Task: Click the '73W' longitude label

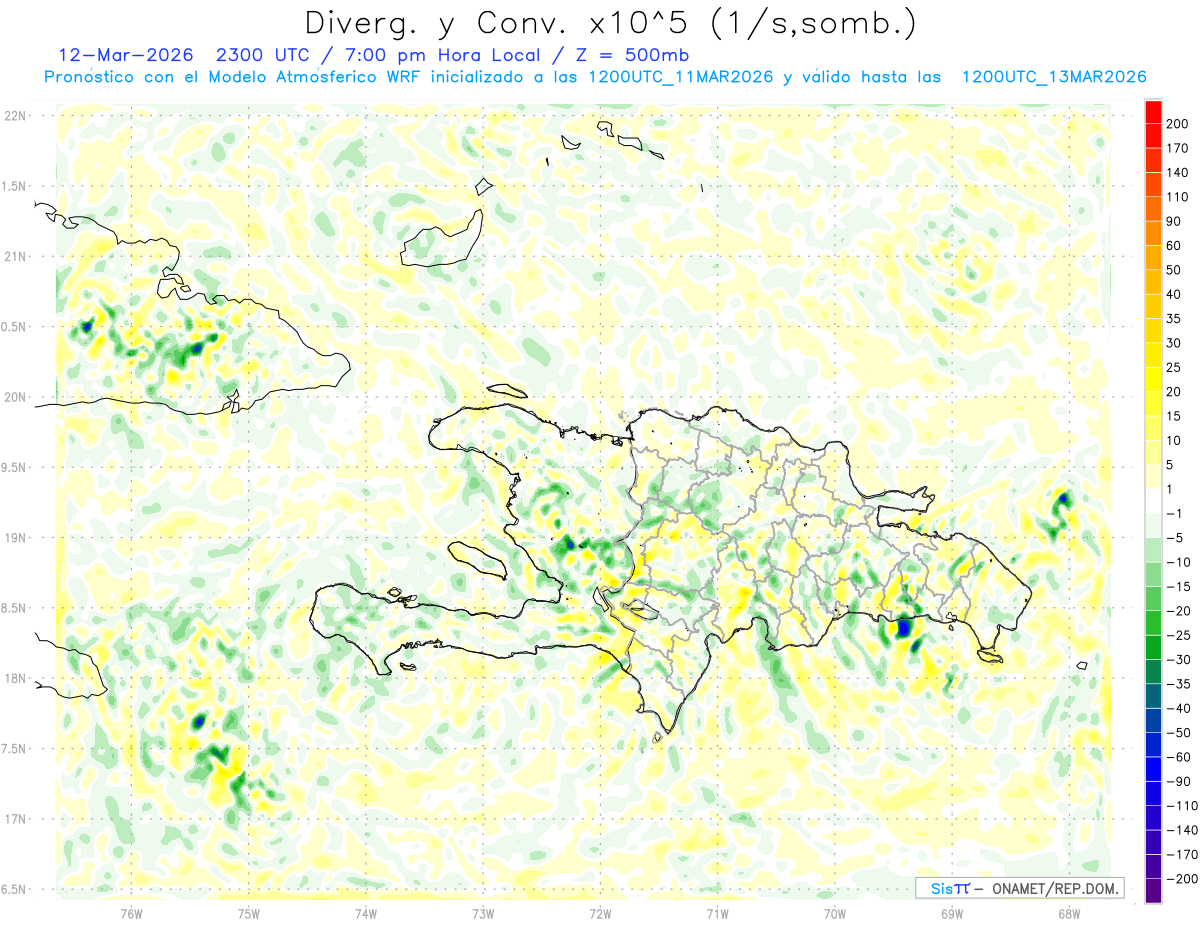Action: coord(483,913)
